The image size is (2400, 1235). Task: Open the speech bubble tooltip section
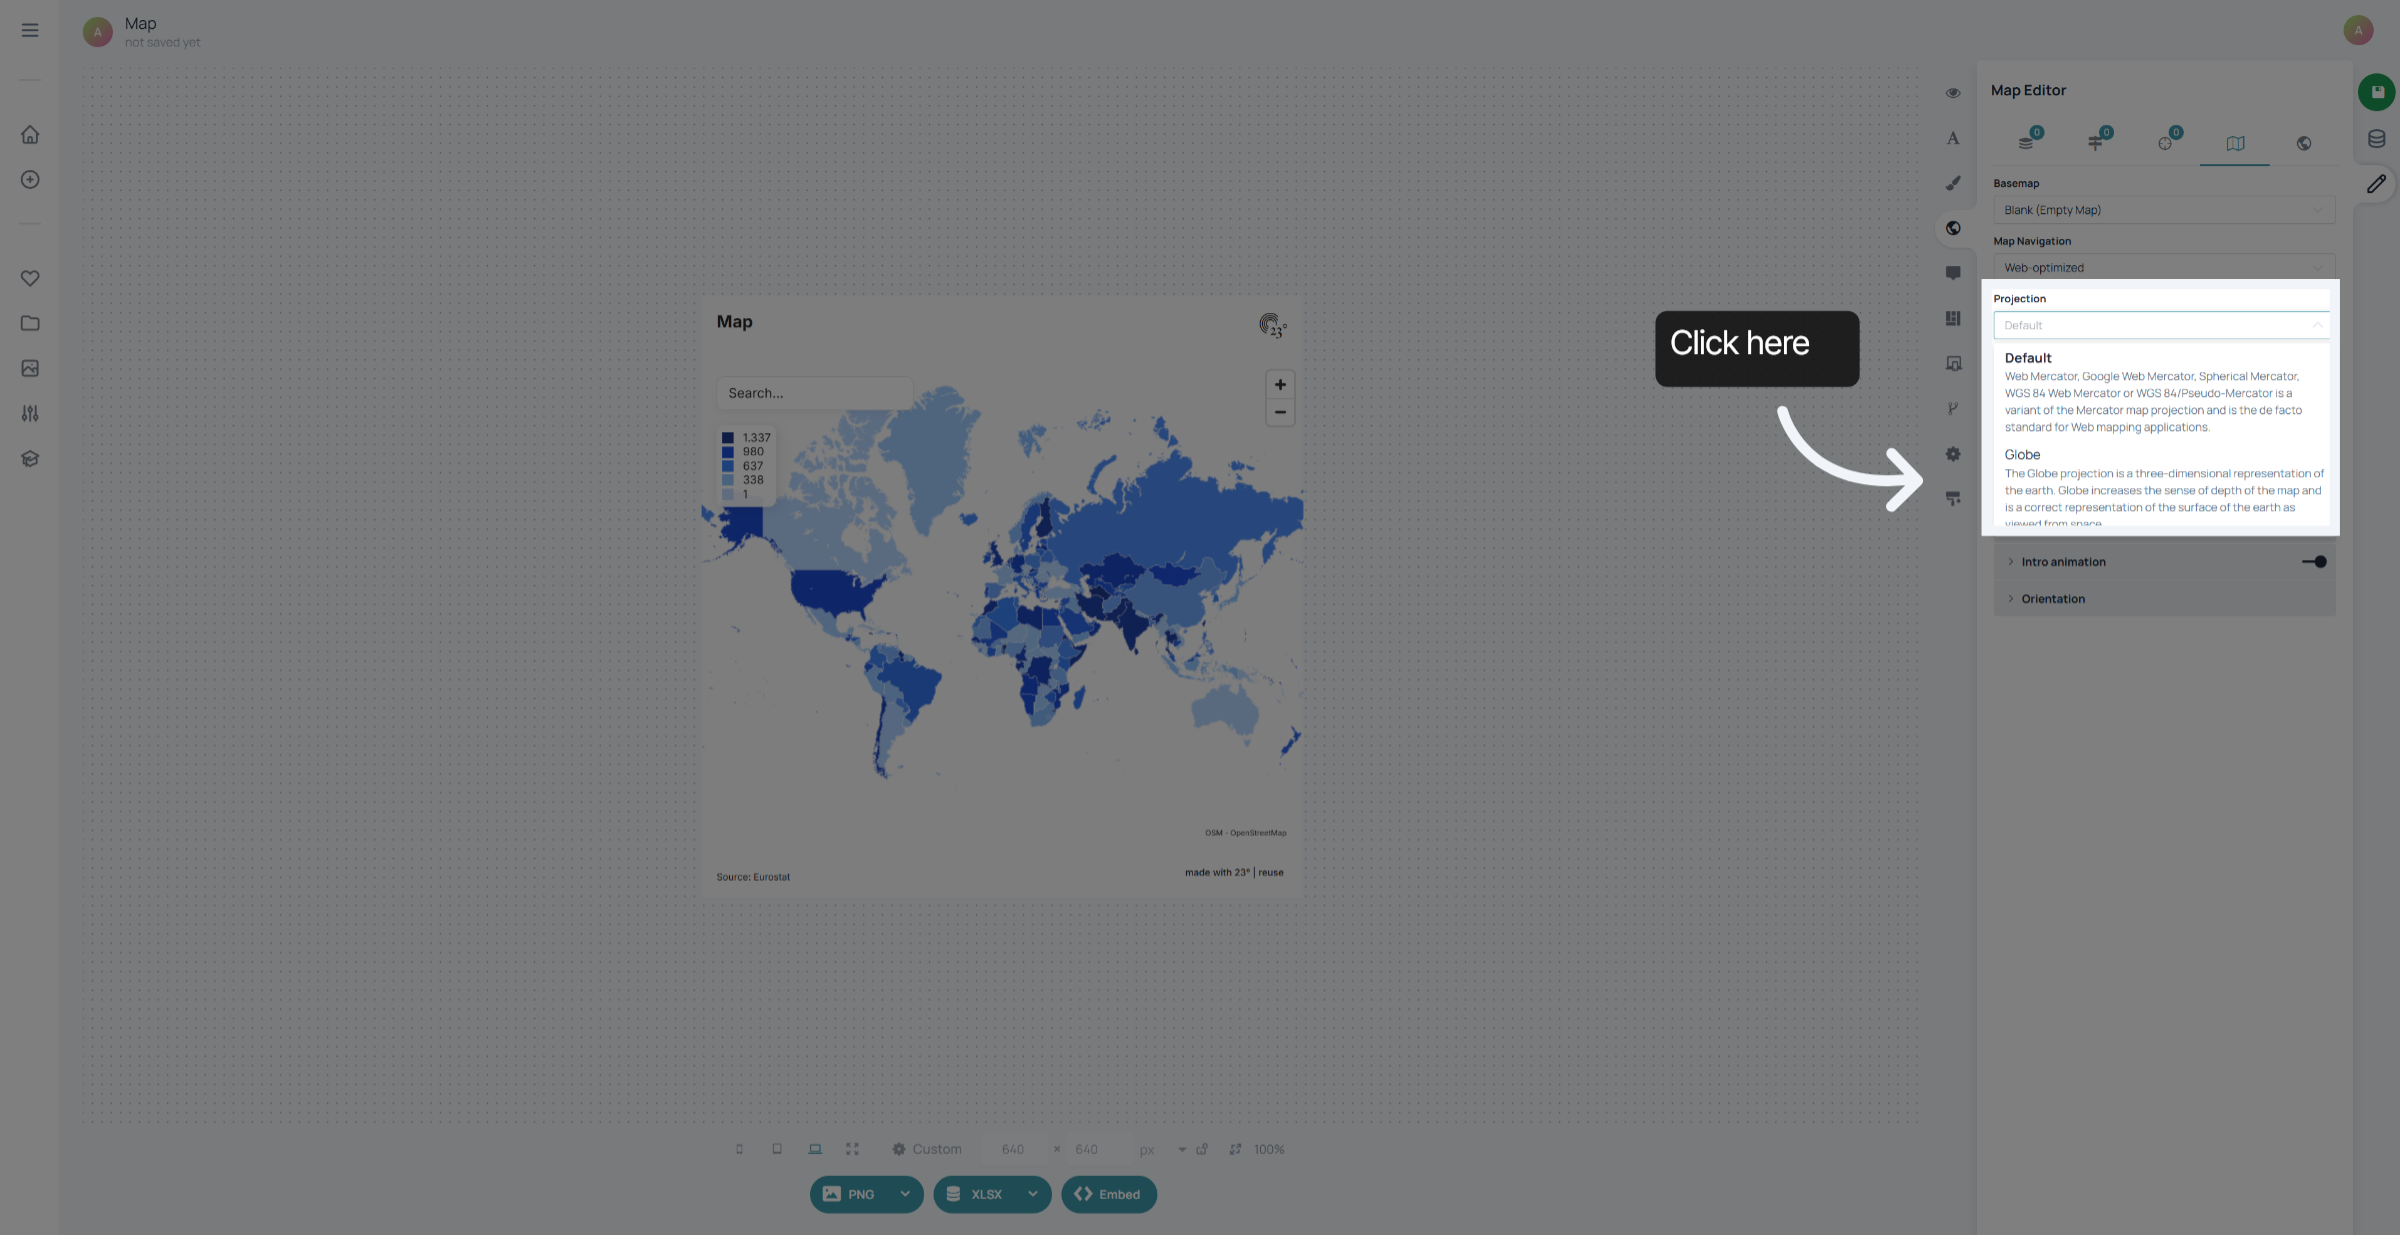(1953, 273)
